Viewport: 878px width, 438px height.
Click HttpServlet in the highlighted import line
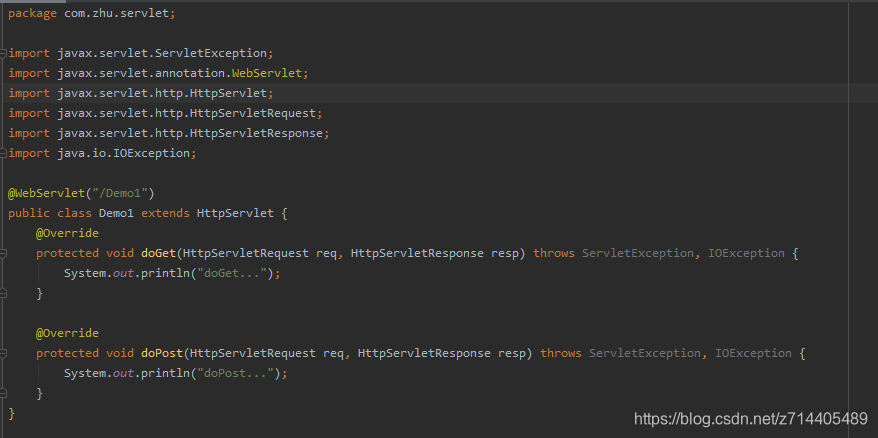click(x=228, y=93)
